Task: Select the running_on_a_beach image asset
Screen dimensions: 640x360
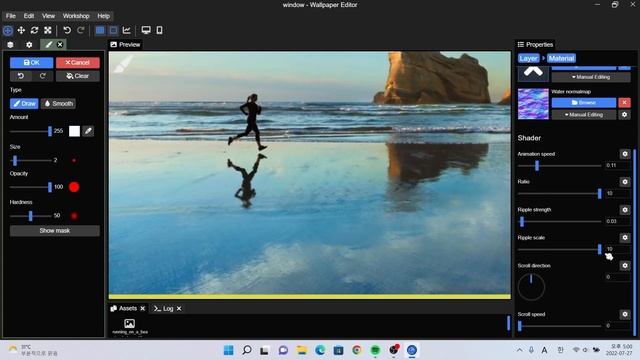Action: click(x=130, y=327)
